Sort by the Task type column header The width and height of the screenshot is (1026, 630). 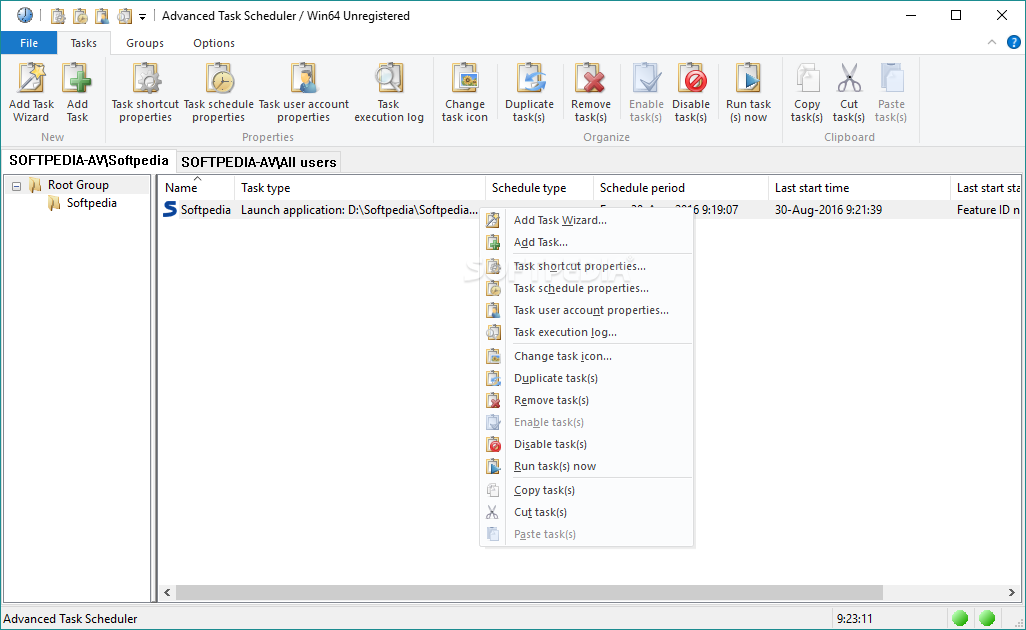[360, 188]
